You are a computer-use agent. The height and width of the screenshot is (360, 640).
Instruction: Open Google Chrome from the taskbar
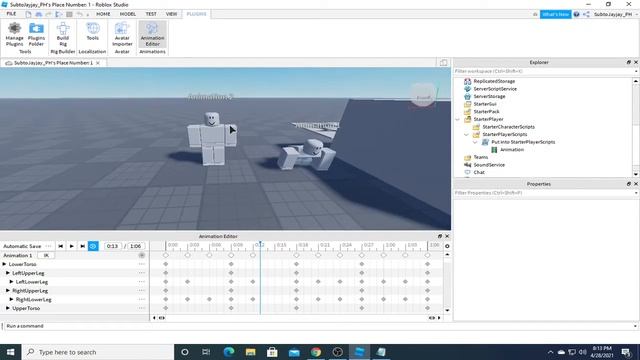(x=316, y=352)
